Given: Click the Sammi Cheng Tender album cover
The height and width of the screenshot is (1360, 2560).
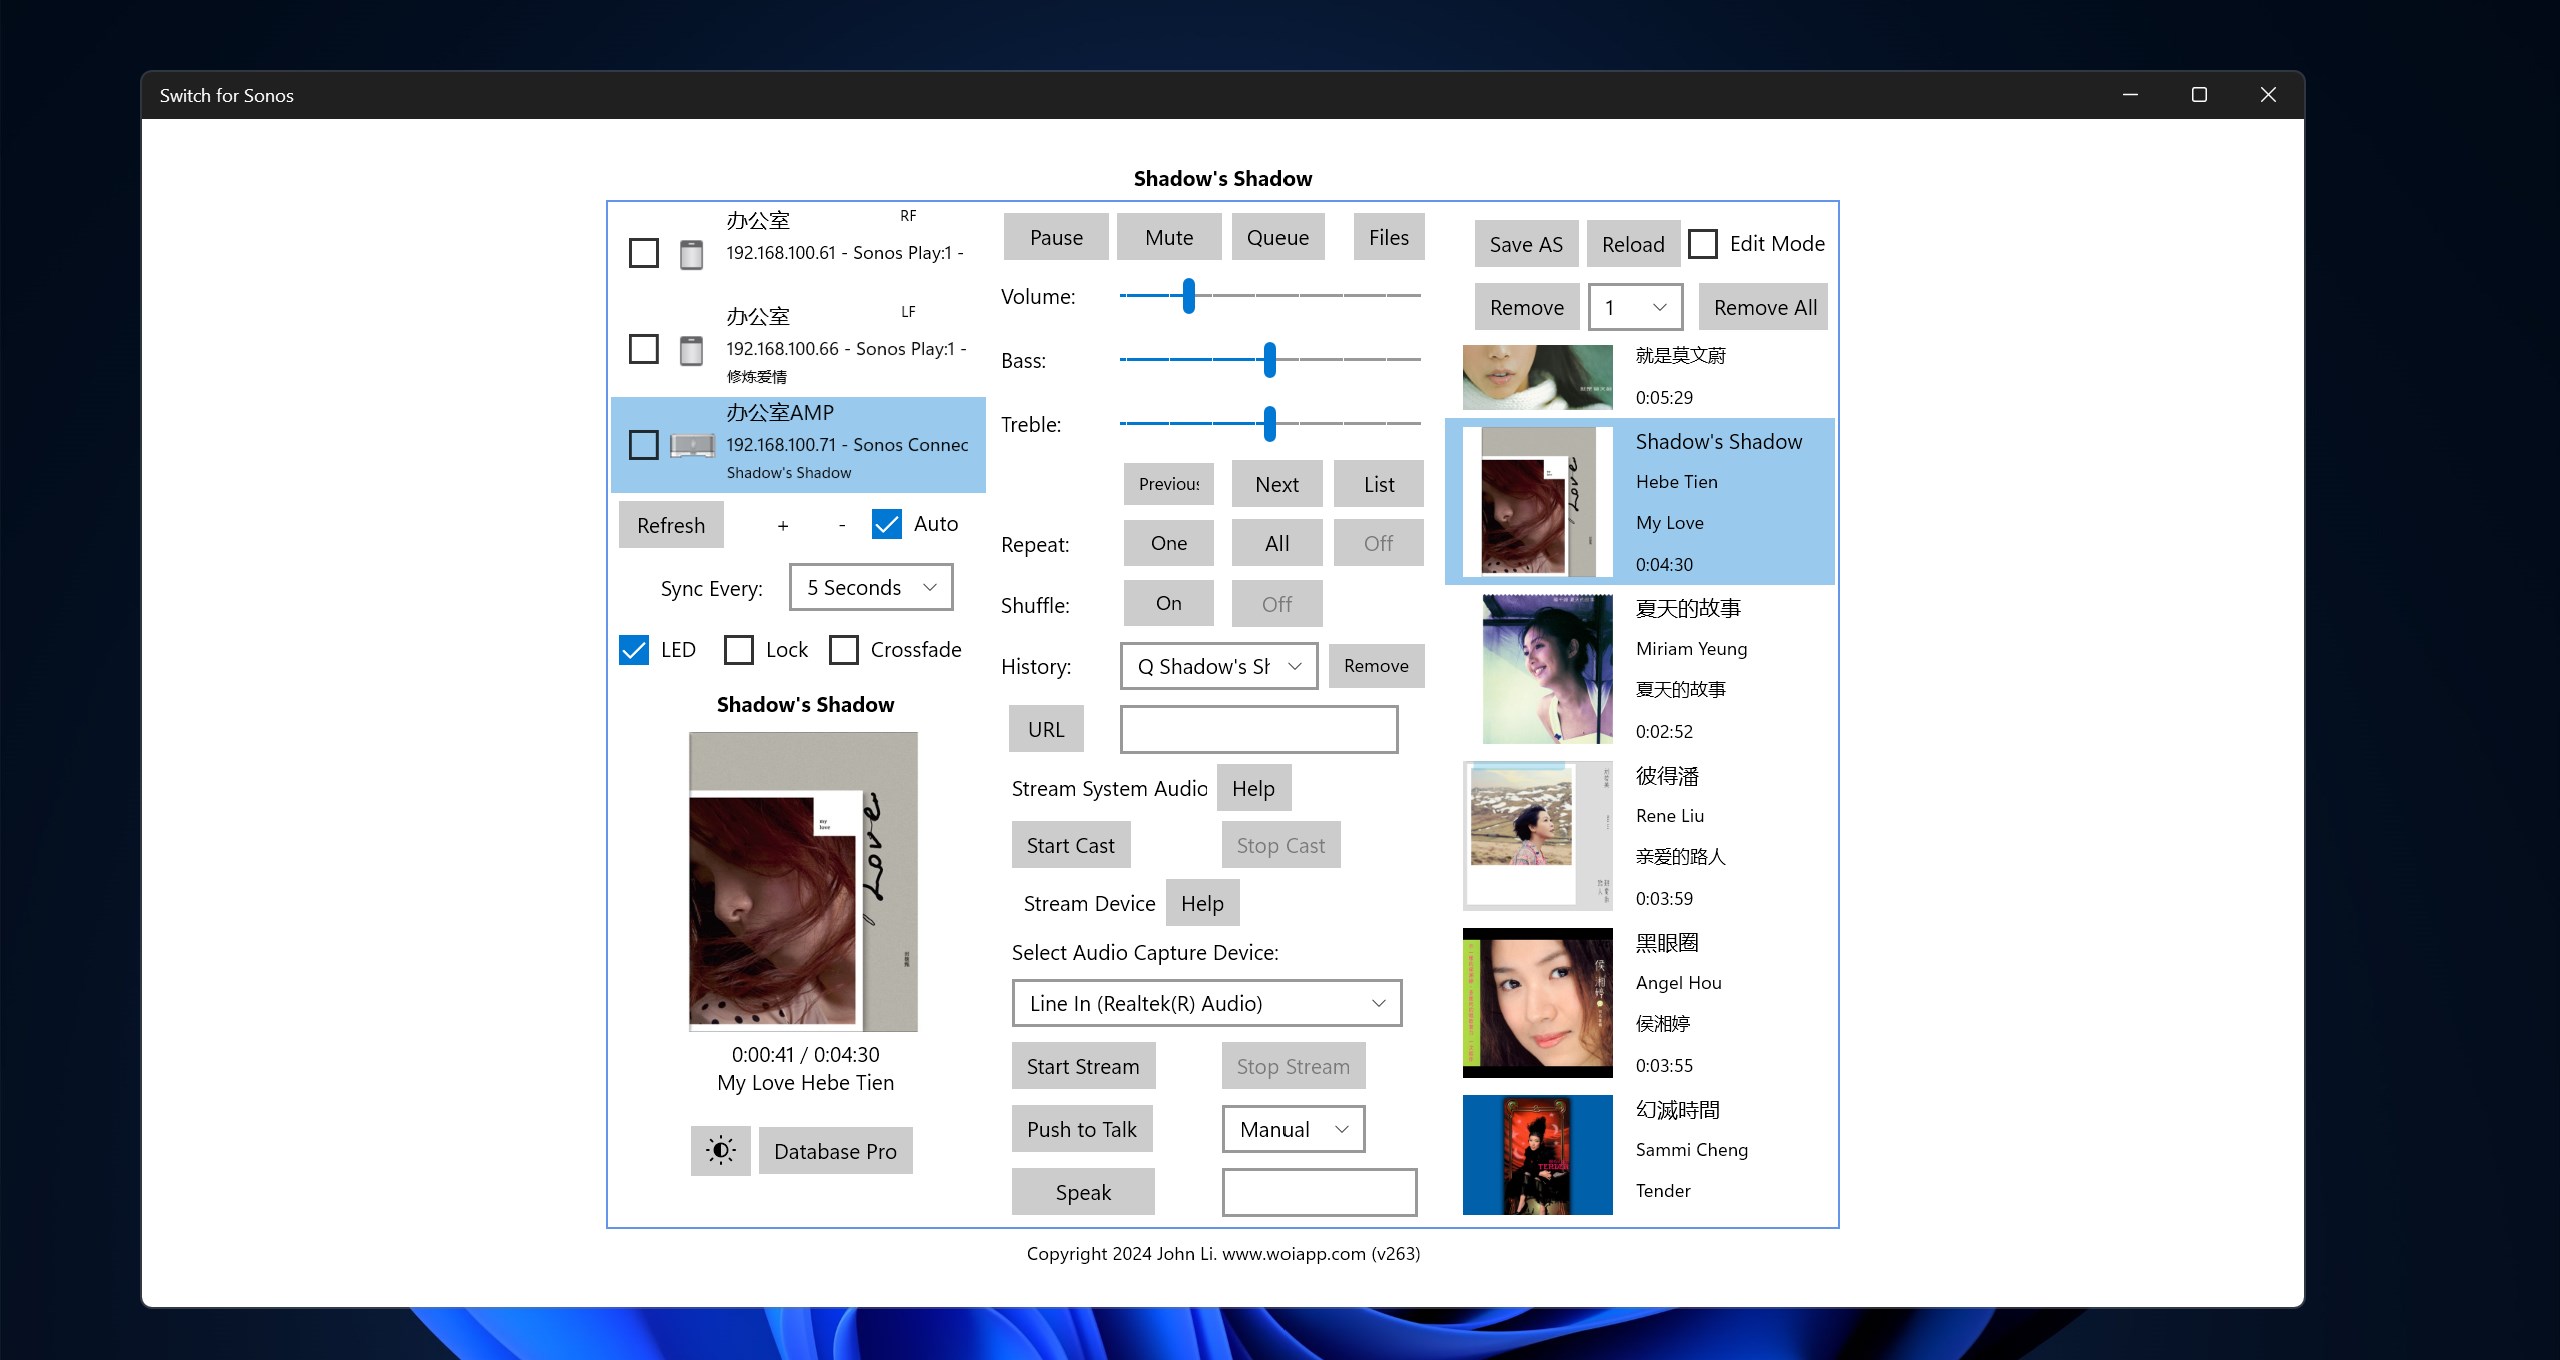Looking at the screenshot, I should point(1537,1155).
